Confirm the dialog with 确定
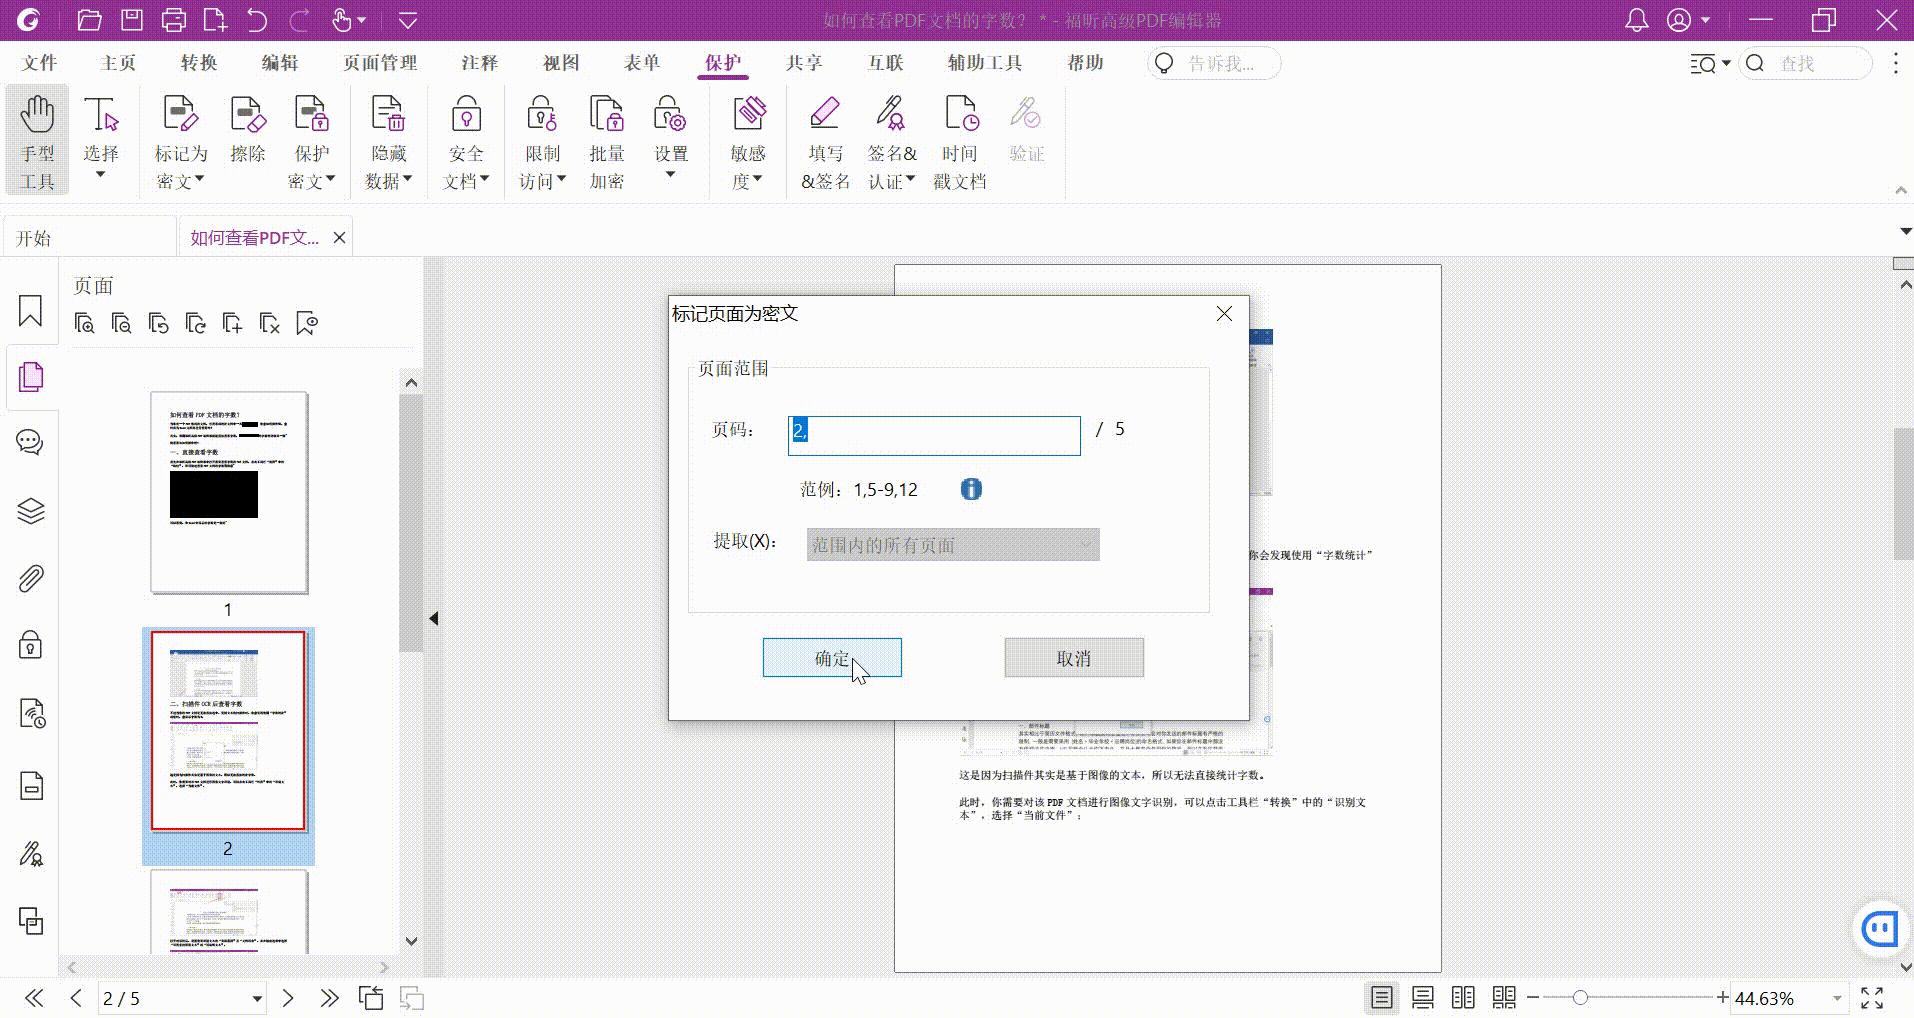The image size is (1914, 1018). [832, 658]
